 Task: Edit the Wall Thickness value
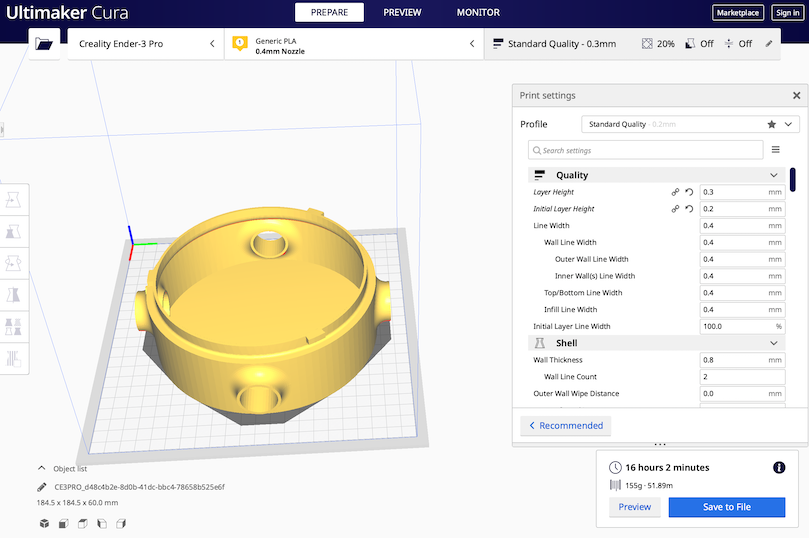click(x=742, y=360)
